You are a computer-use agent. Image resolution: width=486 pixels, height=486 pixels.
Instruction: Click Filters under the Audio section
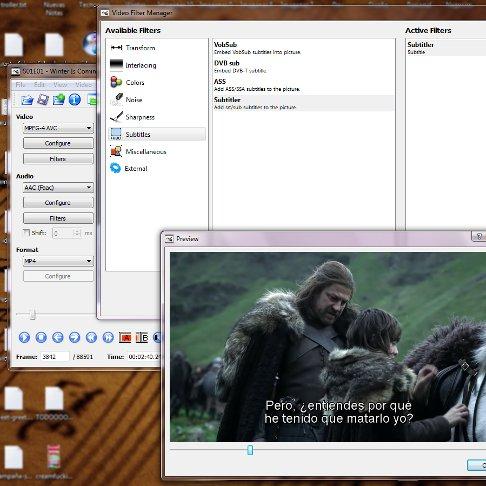click(58, 218)
